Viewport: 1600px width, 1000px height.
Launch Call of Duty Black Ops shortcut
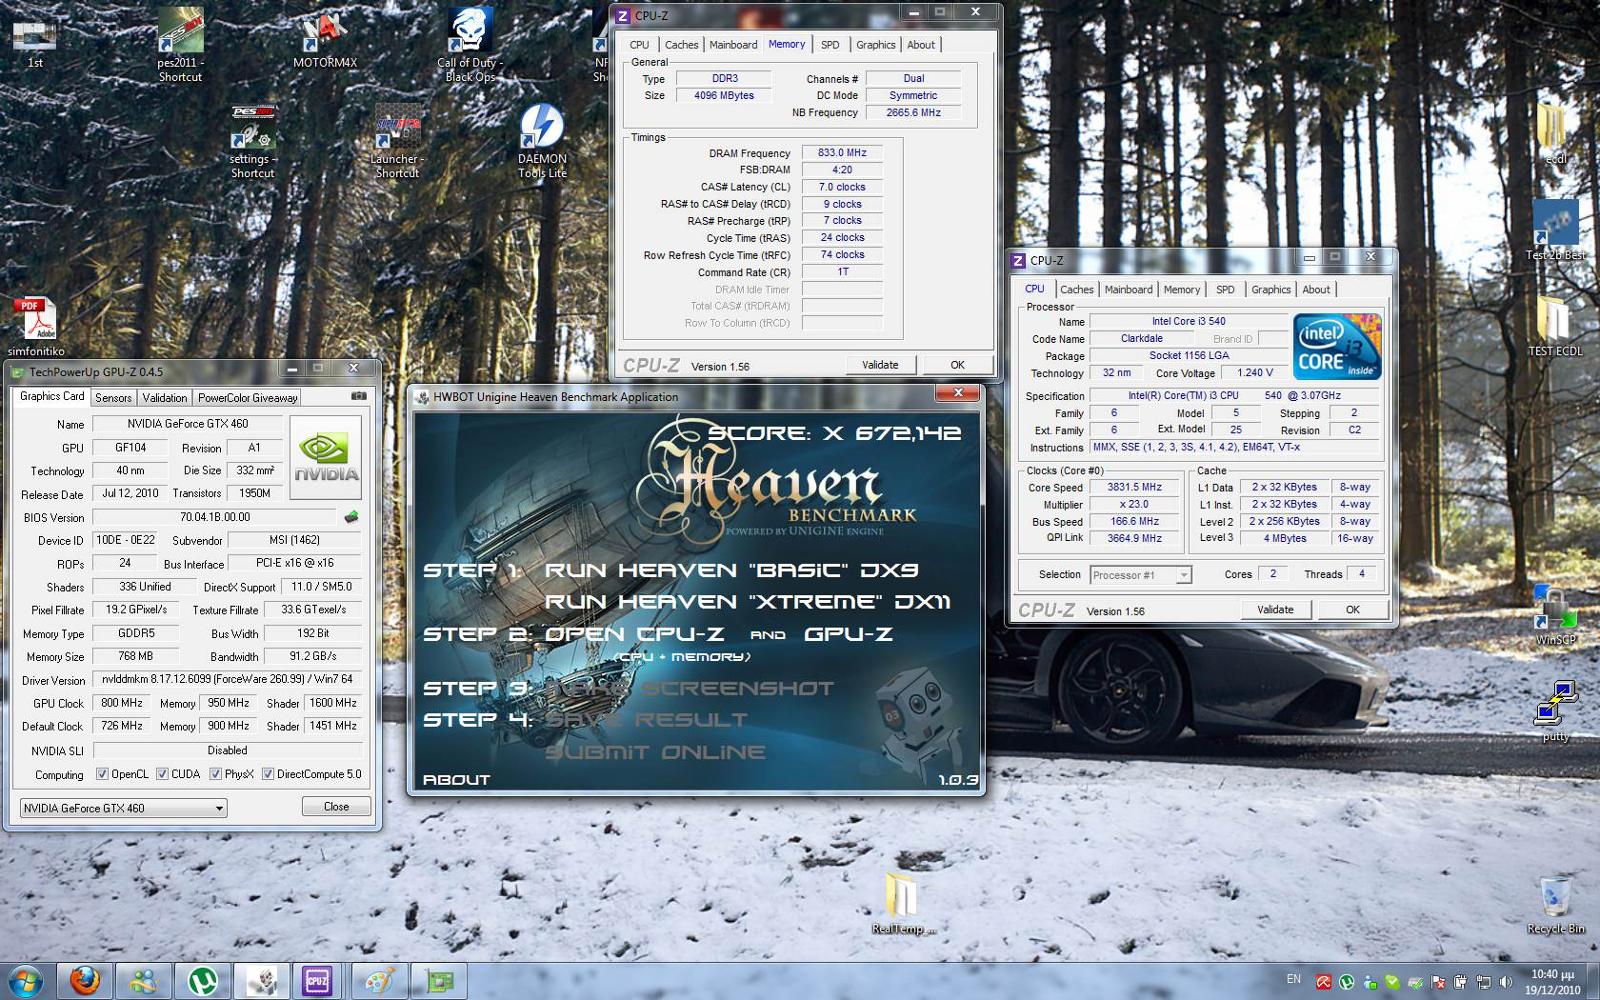click(x=470, y=45)
